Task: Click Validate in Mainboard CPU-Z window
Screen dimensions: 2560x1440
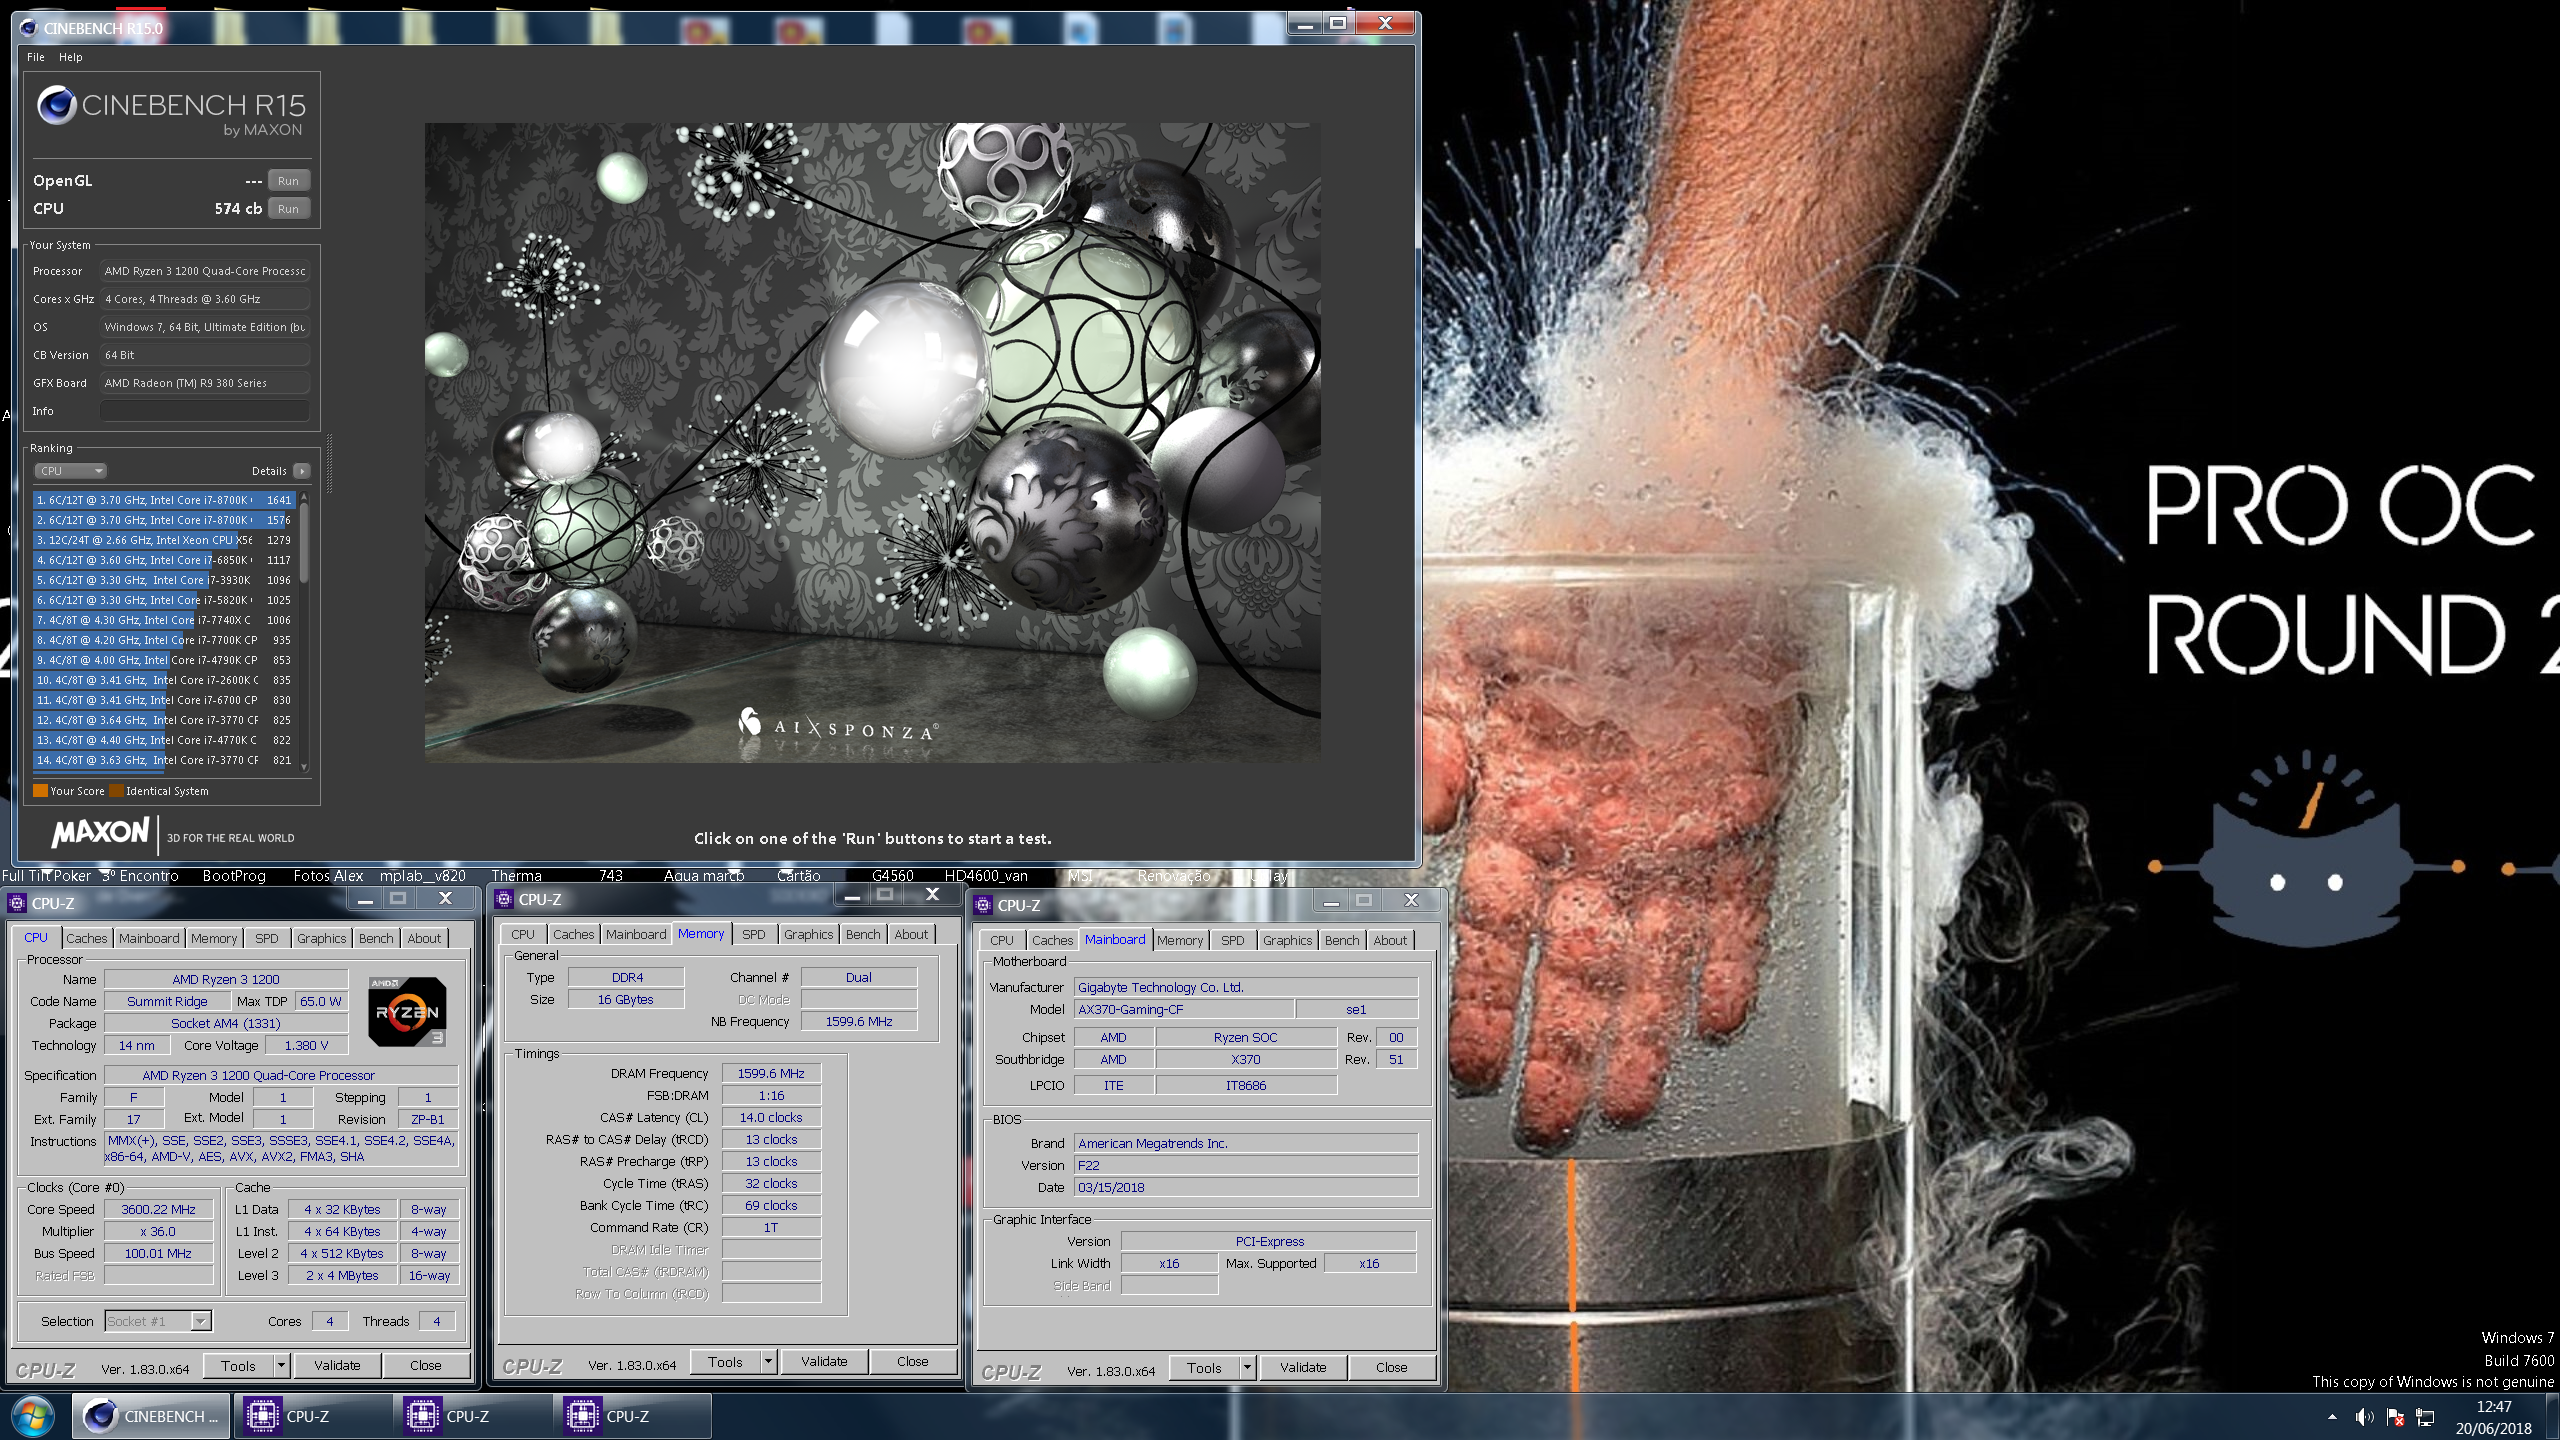Action: (1303, 1367)
